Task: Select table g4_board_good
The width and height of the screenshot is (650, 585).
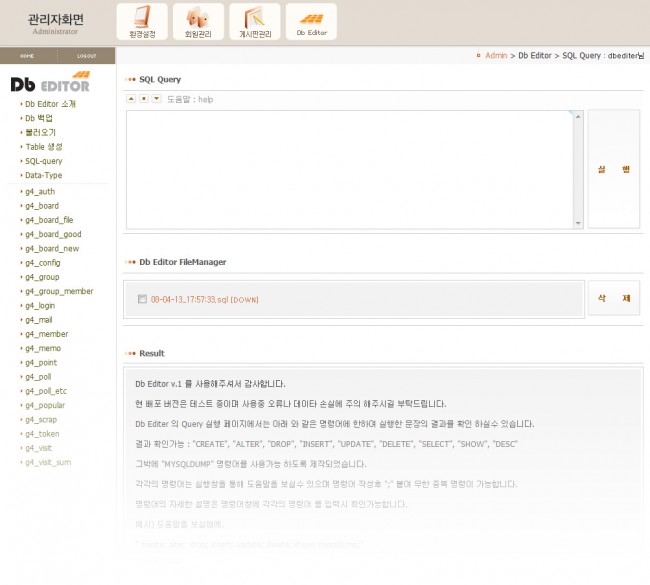Action: coord(53,234)
